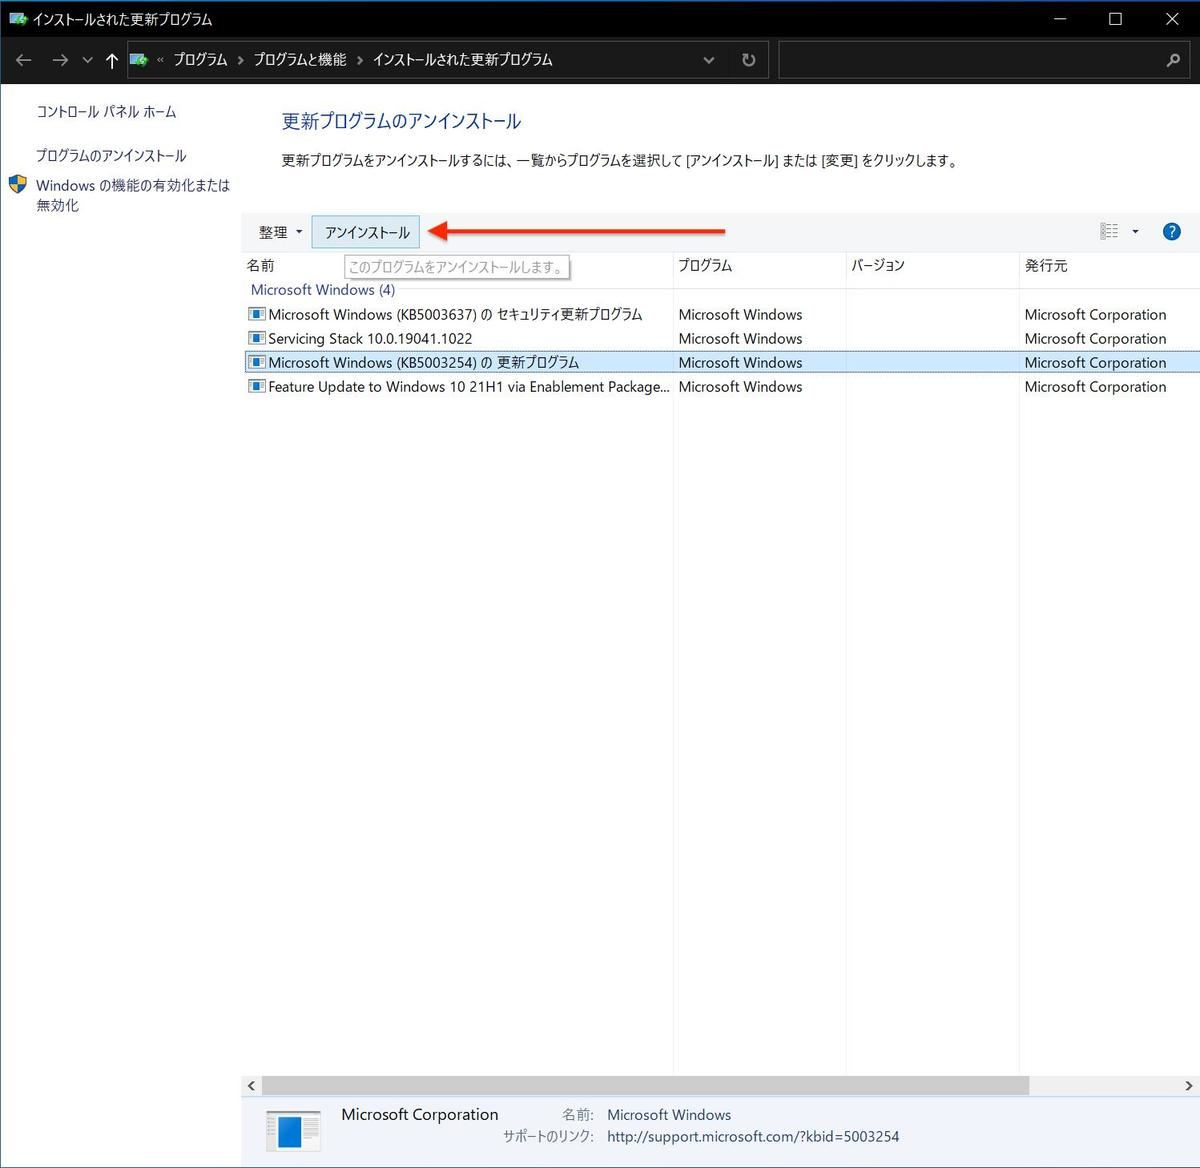1200x1168 pixels.
Task: Open Windows の機能の有効化または無効化 link
Action: (x=133, y=195)
